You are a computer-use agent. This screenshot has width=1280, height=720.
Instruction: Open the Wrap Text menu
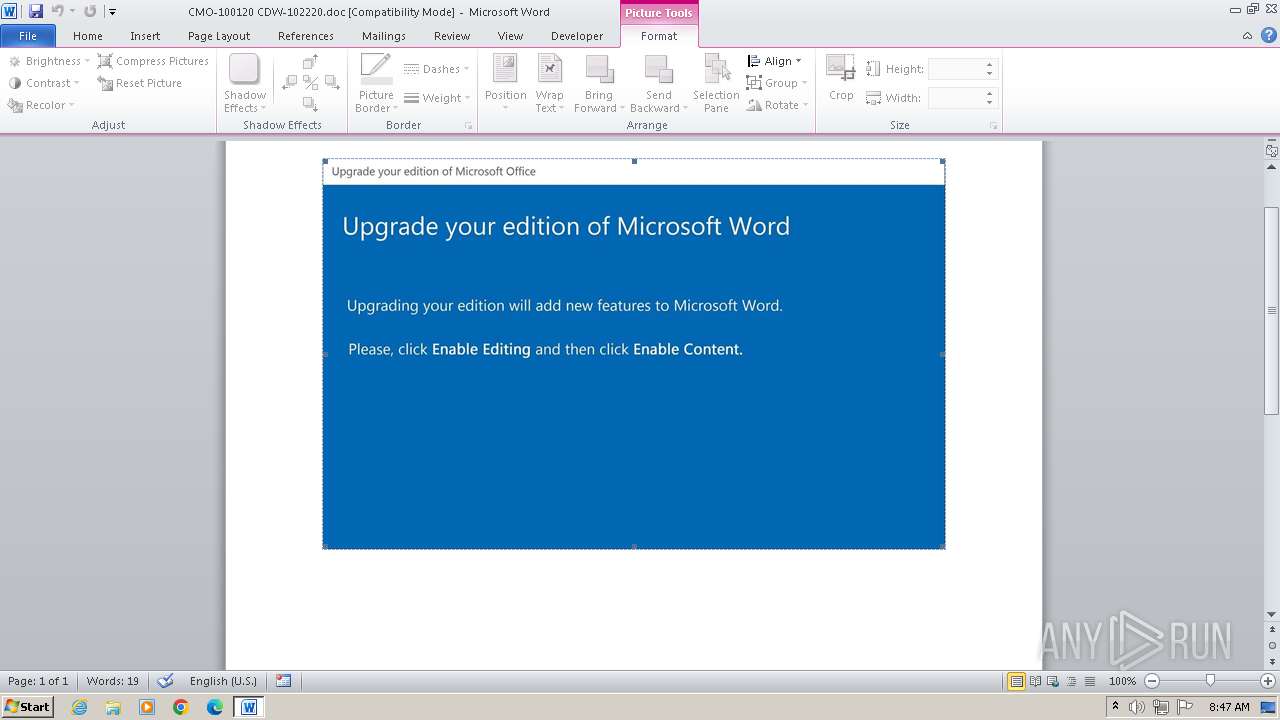coord(550,84)
